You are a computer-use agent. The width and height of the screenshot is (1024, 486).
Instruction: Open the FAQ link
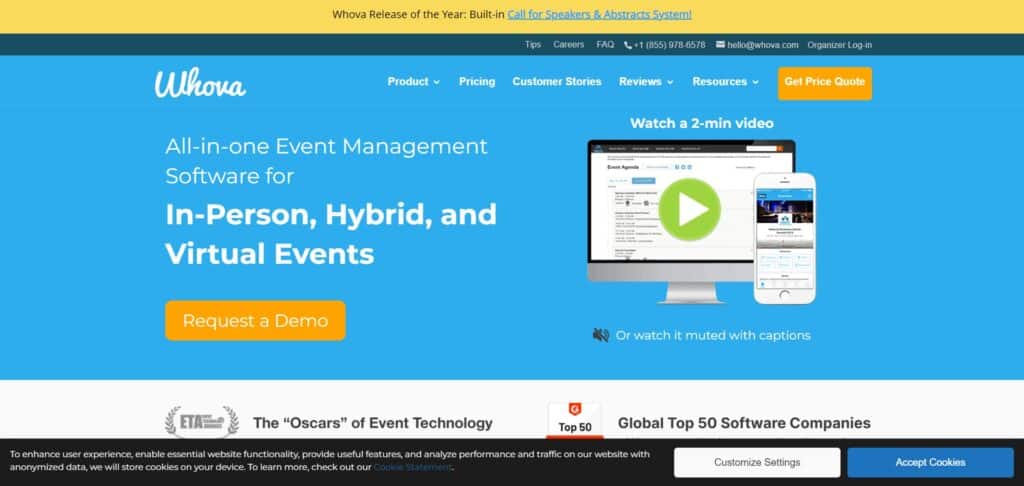click(605, 45)
